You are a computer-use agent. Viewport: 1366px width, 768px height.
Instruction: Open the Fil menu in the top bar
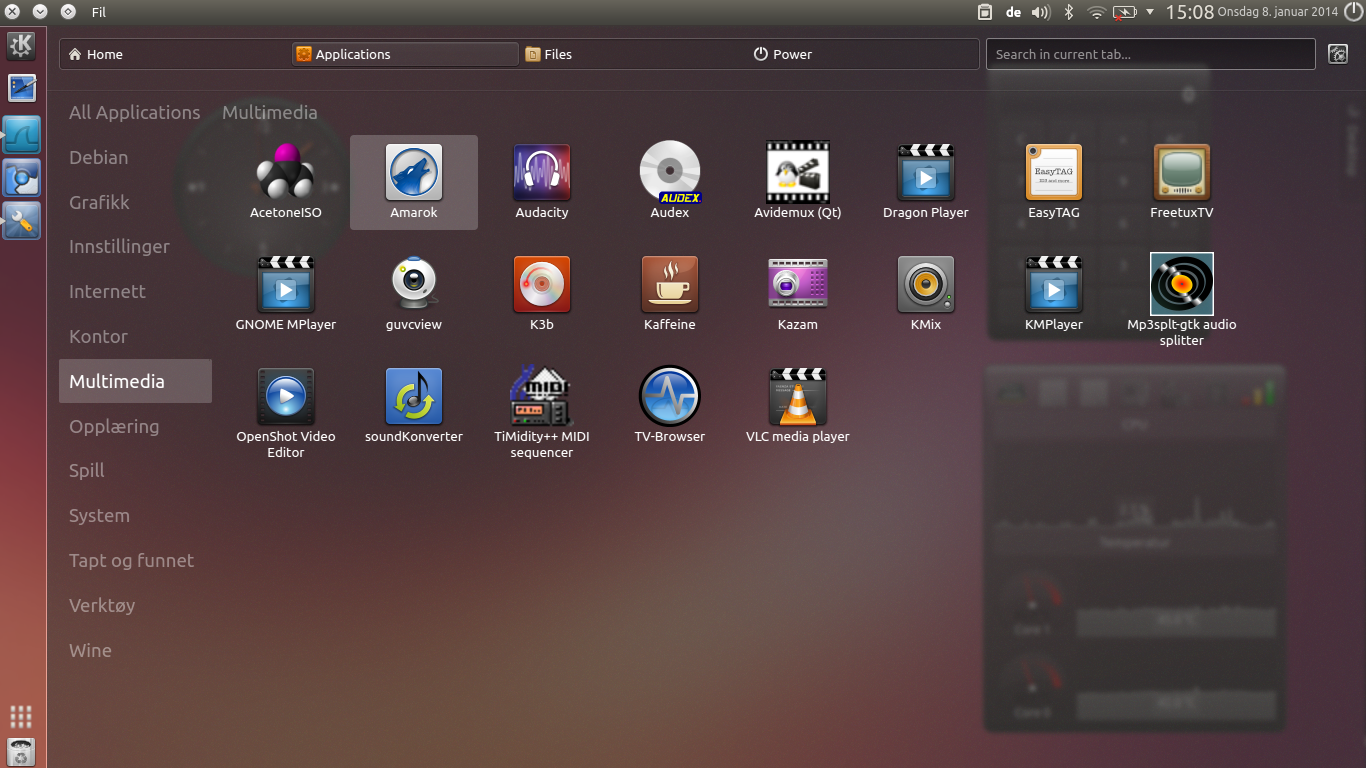pyautogui.click(x=99, y=12)
